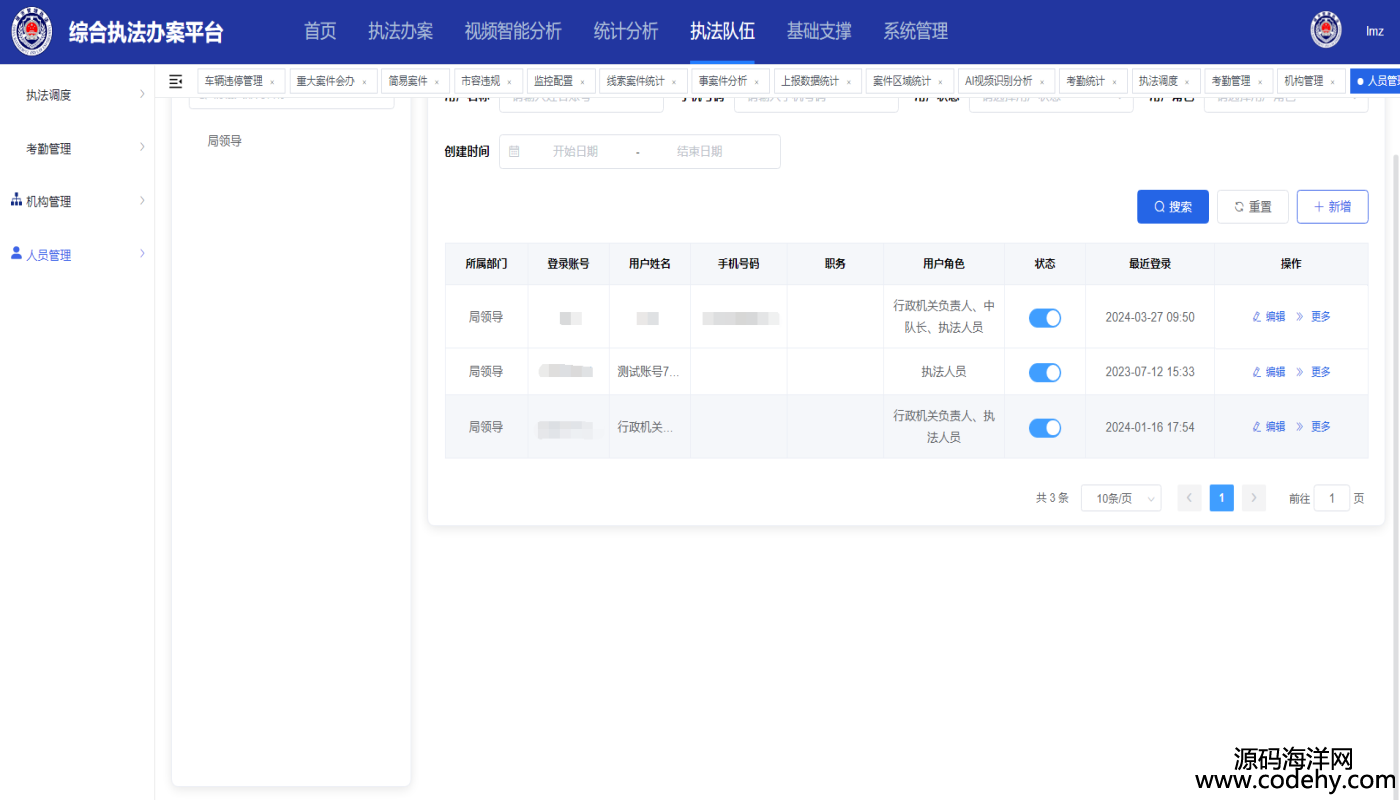The image size is (1400, 800).
Task: Select the 执法队伍 top menu
Action: 722,31
